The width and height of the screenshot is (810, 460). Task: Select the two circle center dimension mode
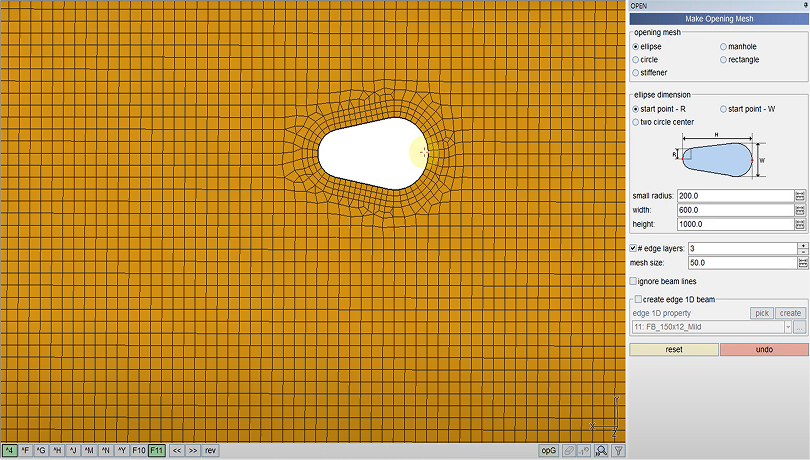pos(635,122)
